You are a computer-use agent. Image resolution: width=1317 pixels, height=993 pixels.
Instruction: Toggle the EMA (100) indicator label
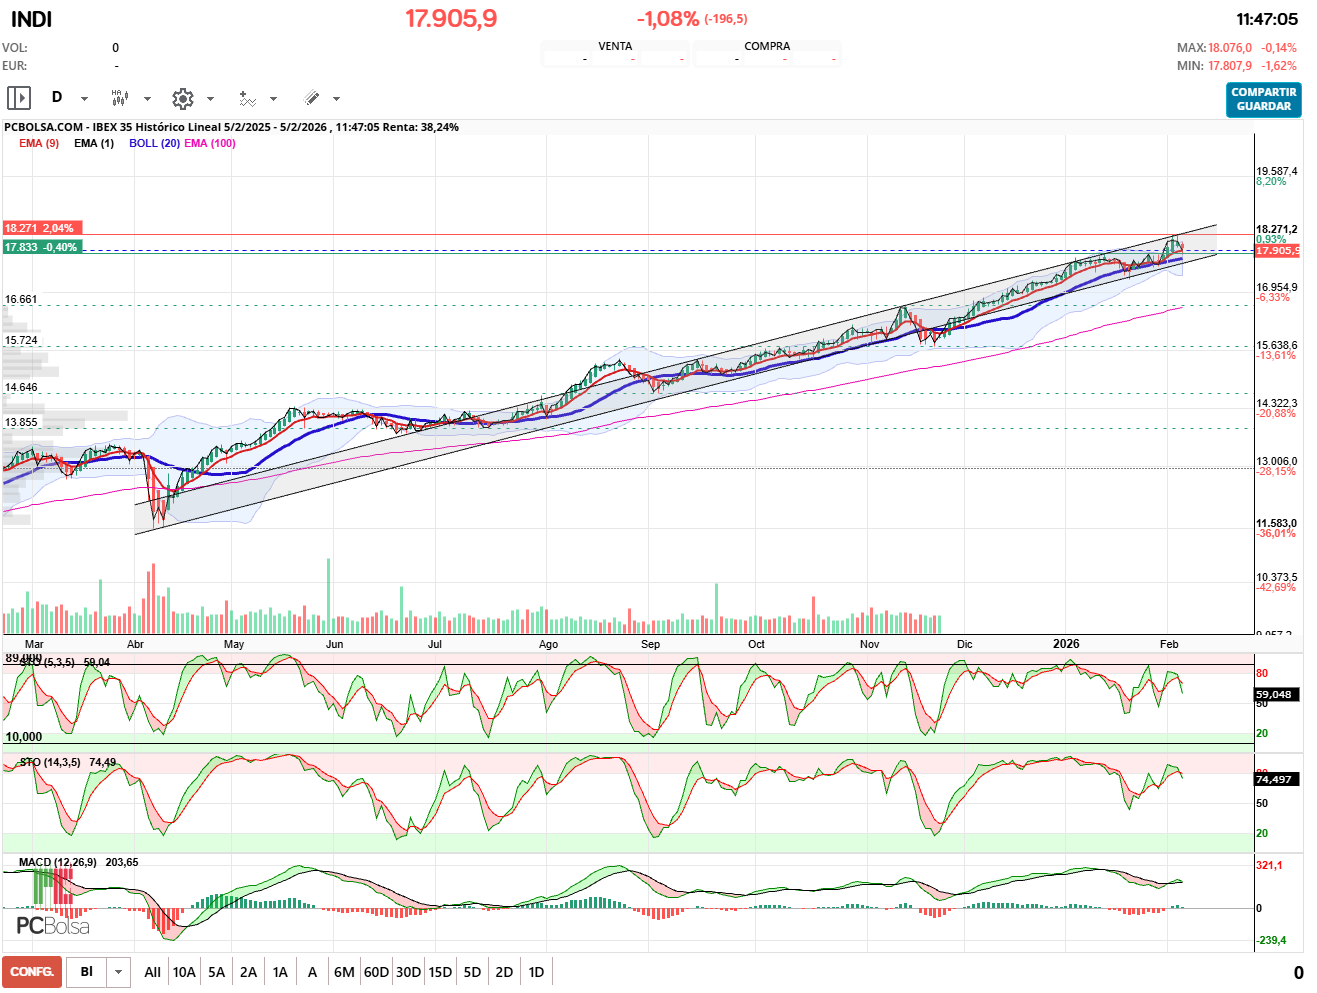click(x=210, y=143)
